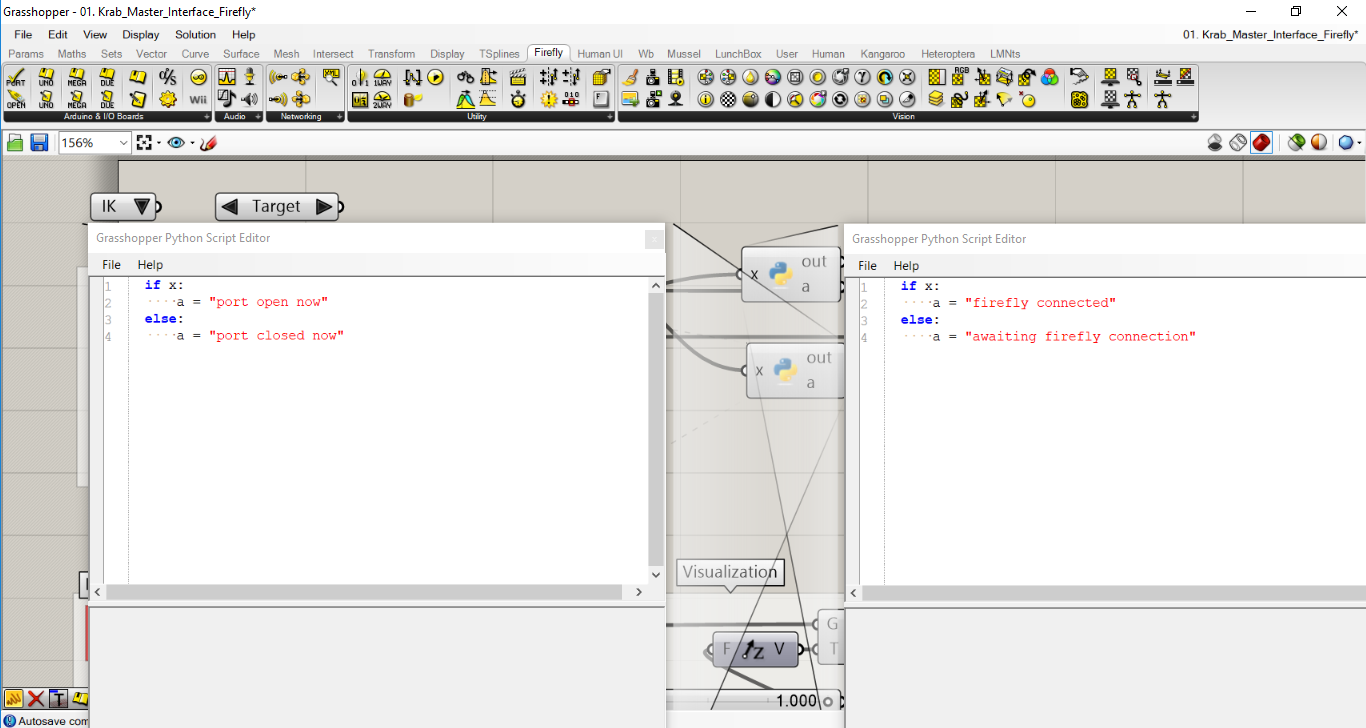Select the music note icon in Audio panel
The height and width of the screenshot is (728, 1366).
(x=227, y=98)
